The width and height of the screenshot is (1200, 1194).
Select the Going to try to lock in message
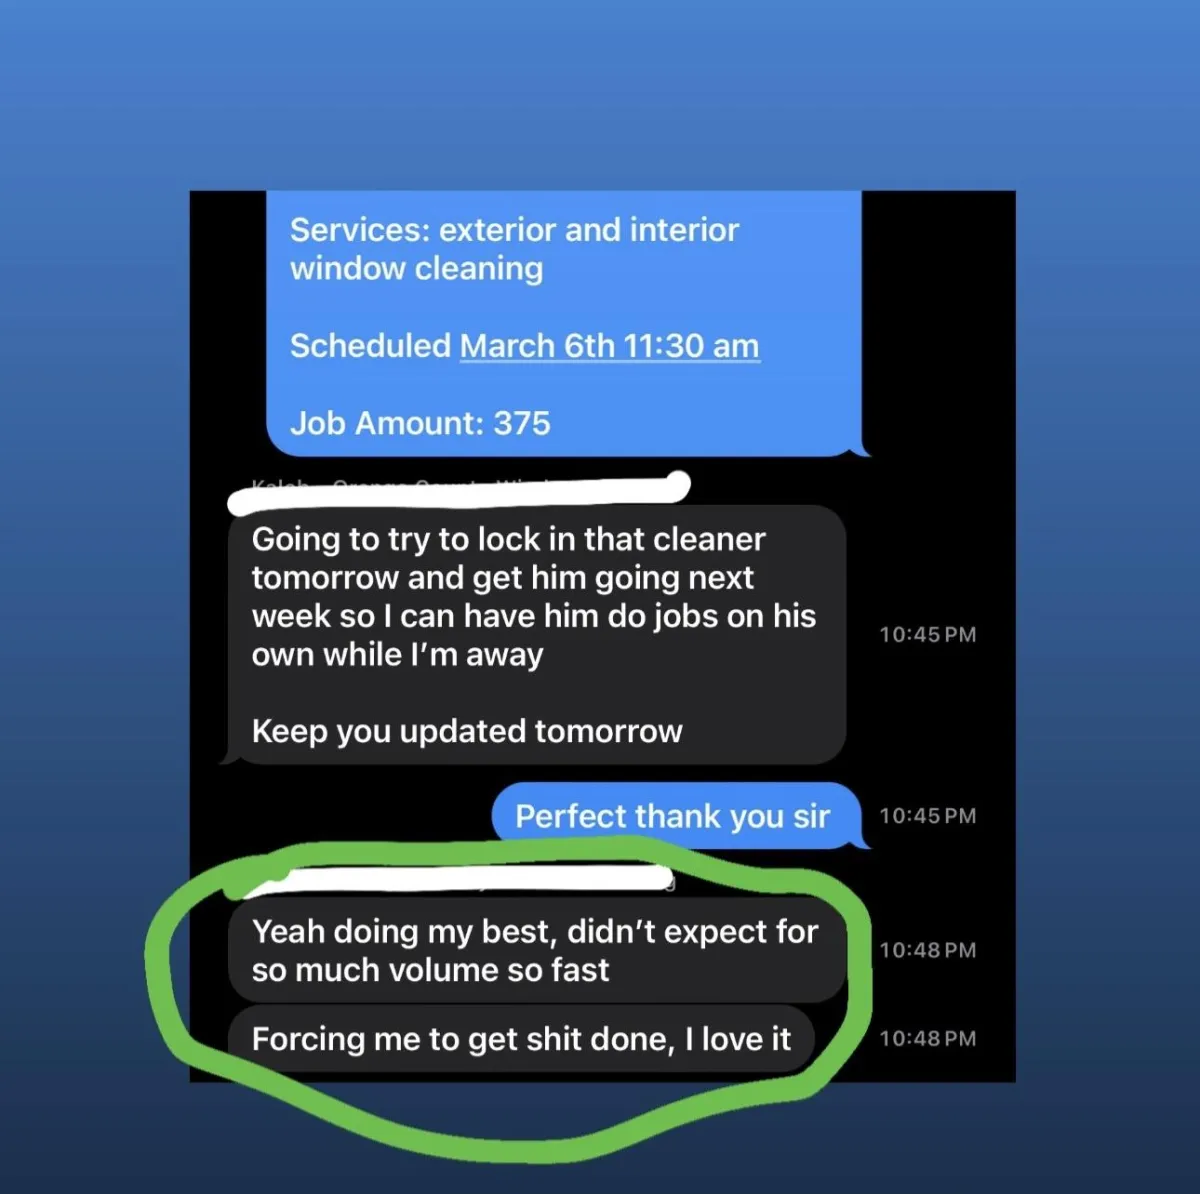tap(537, 635)
